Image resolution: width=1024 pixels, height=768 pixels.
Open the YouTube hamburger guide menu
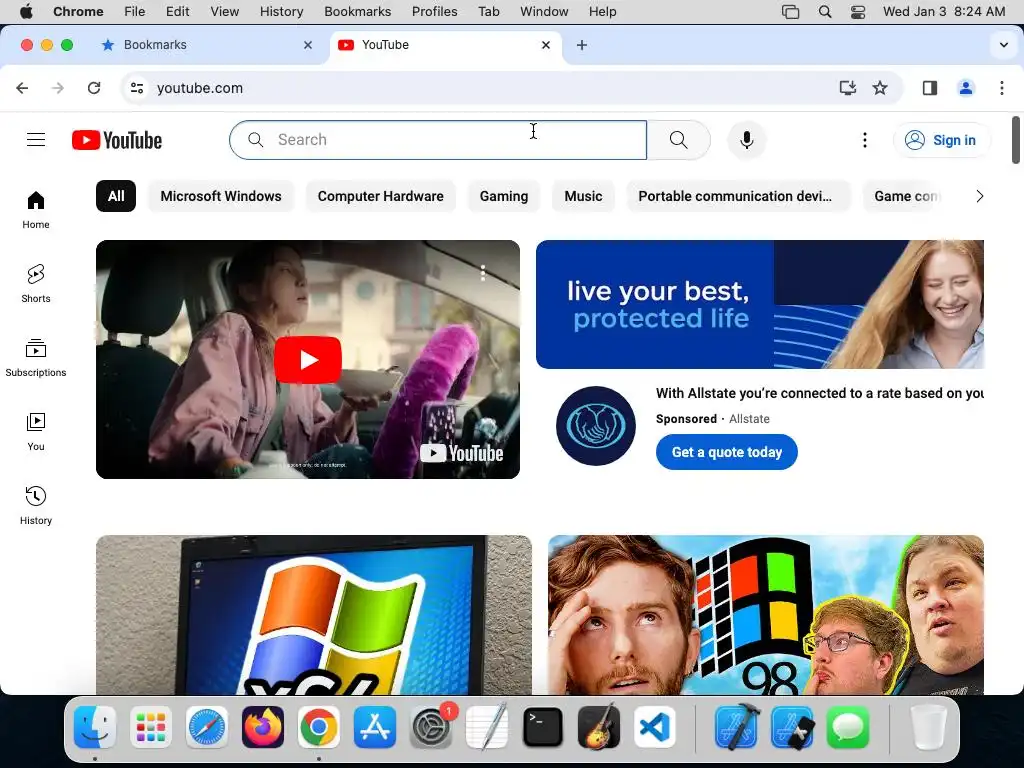click(36, 140)
